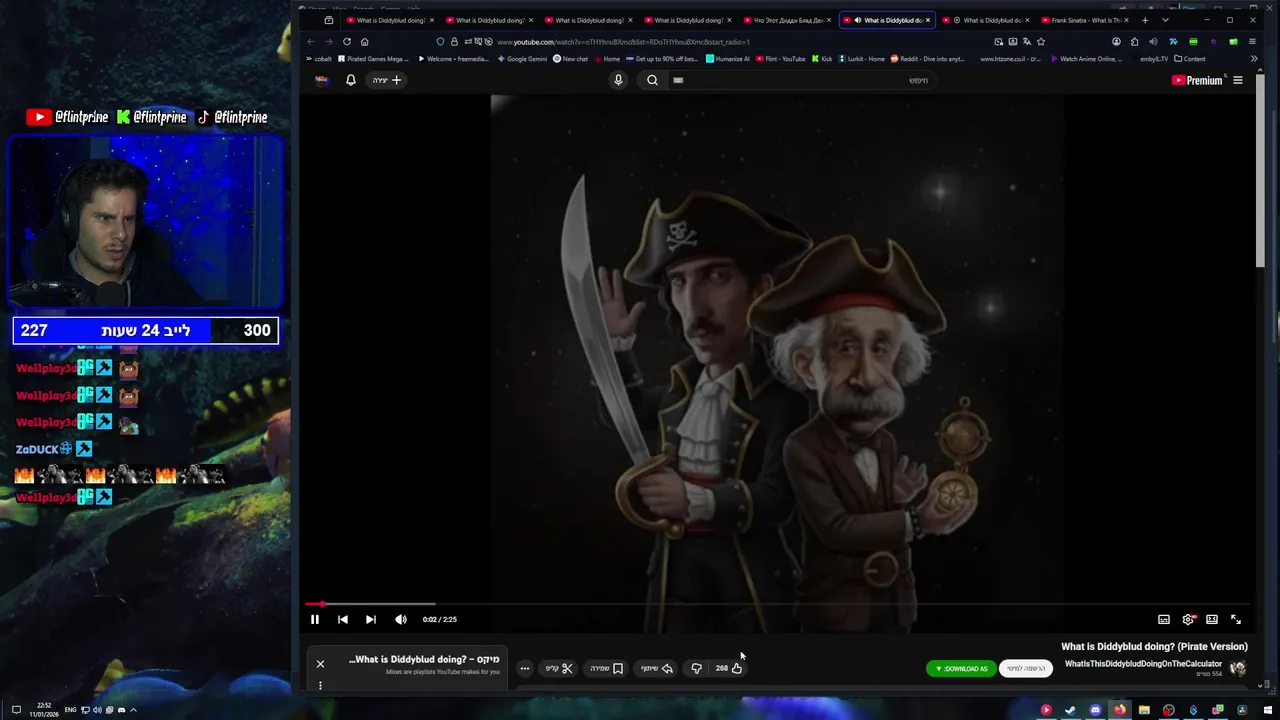
Task: Open the channel avatar thumbnail
Action: tap(1238, 668)
